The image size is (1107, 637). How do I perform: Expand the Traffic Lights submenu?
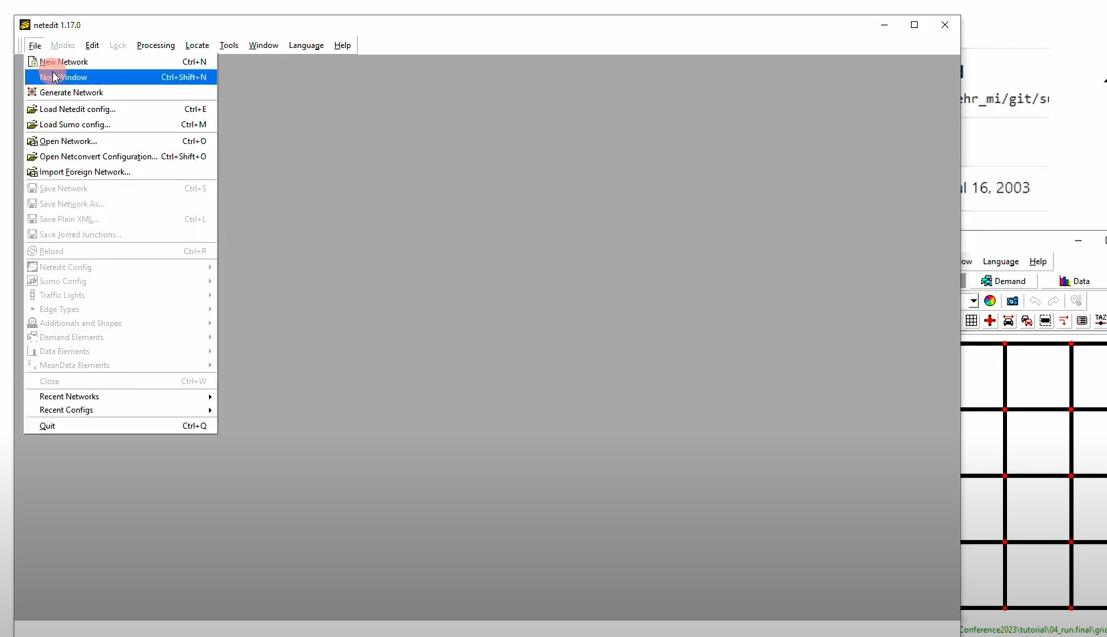[x=121, y=295]
